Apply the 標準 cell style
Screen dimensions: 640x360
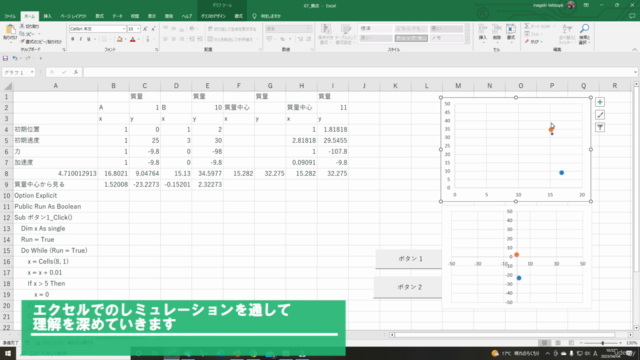pos(375,29)
